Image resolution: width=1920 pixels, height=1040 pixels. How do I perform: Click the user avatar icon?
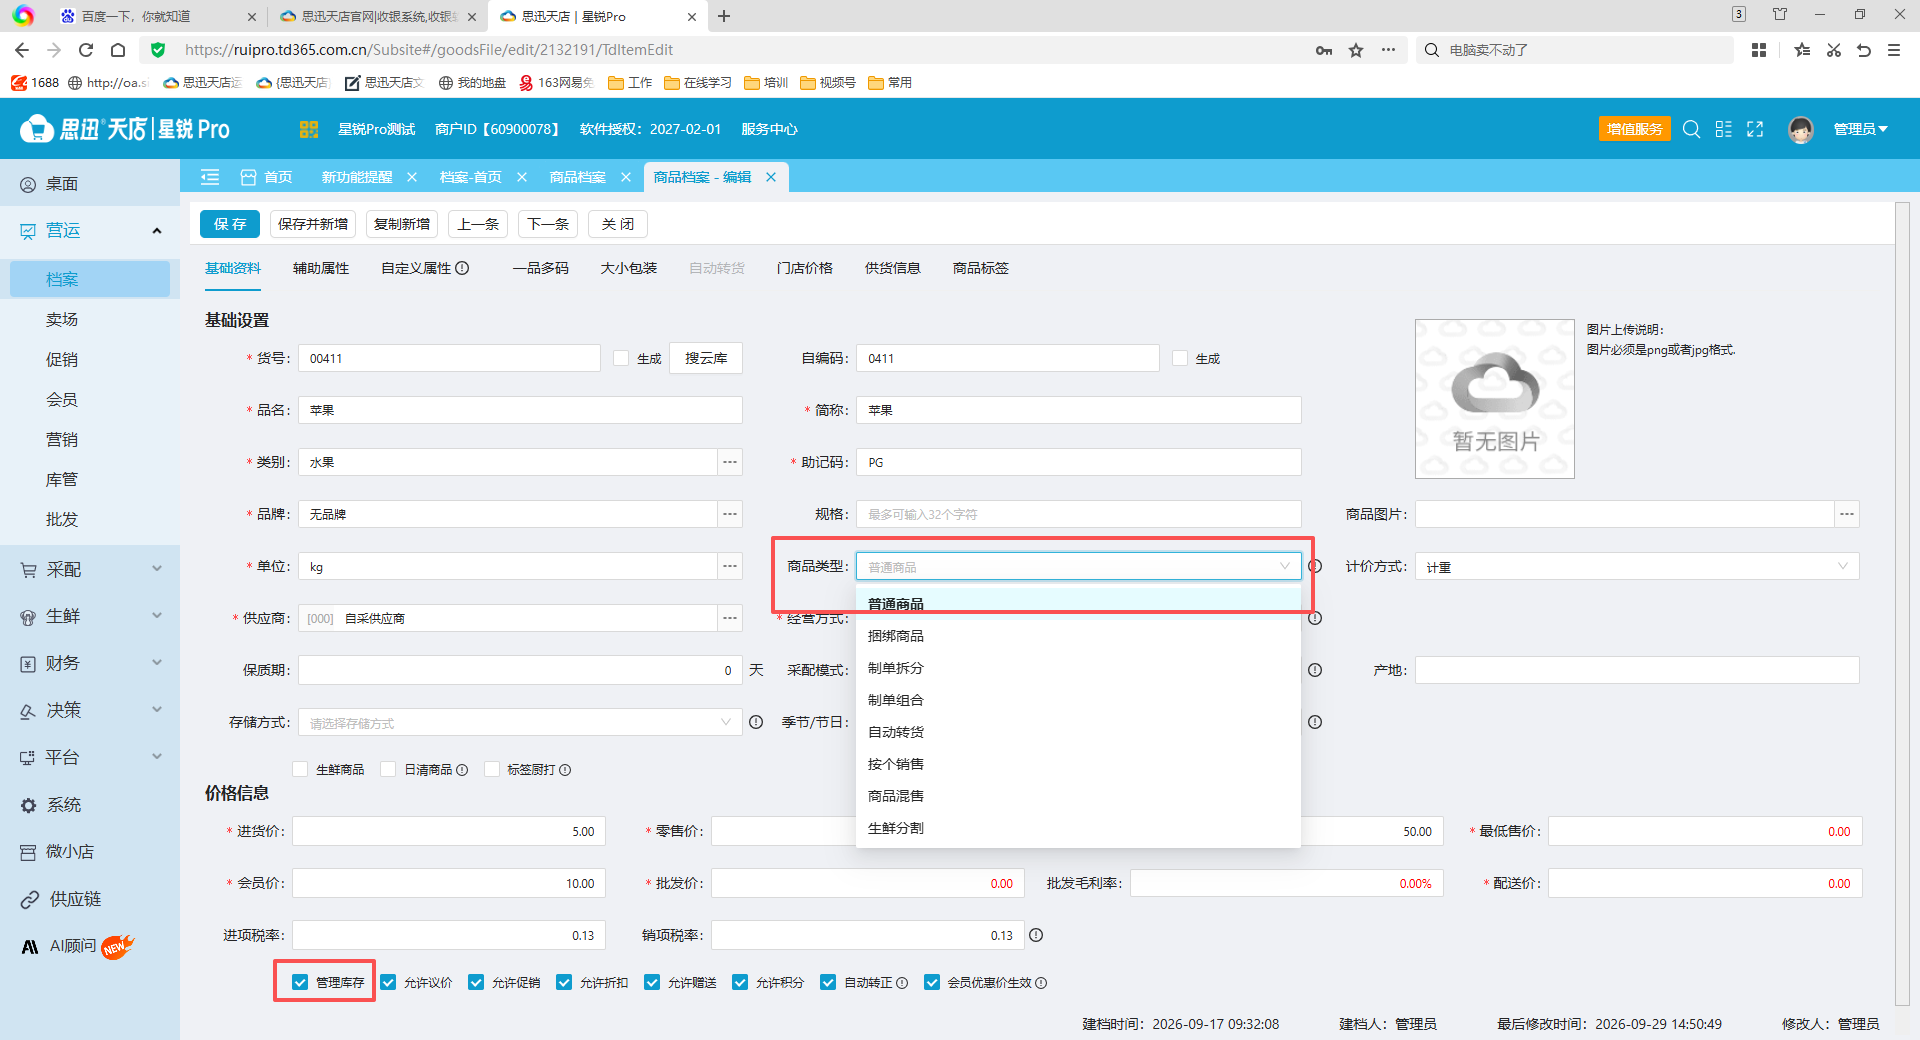[1801, 129]
